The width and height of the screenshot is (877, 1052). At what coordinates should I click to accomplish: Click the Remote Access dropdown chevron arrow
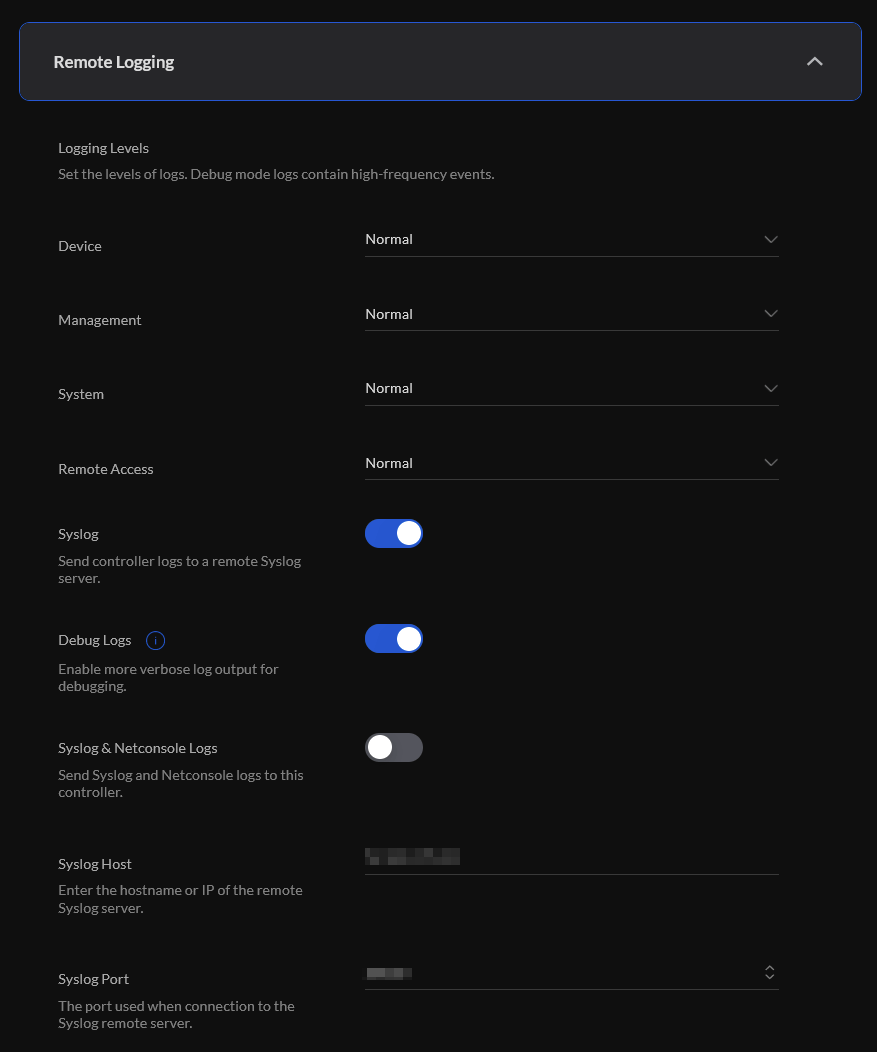(771, 463)
